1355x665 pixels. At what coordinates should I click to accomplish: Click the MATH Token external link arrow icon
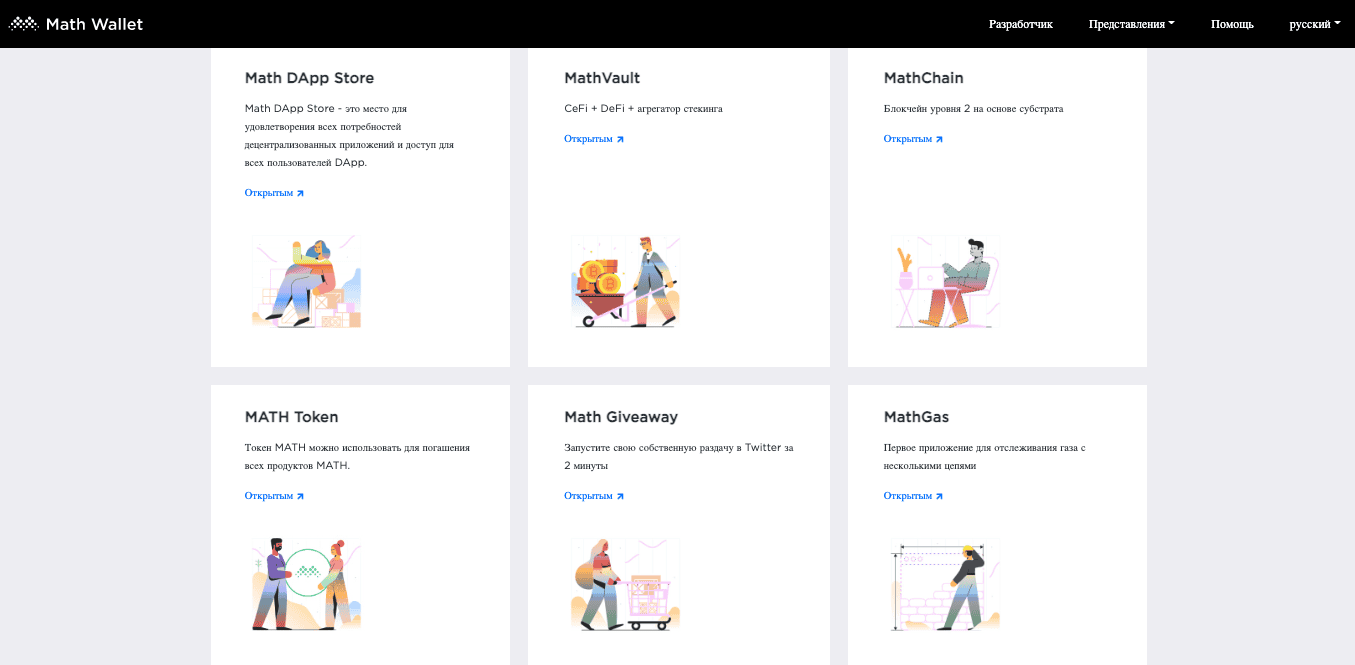tap(300, 496)
